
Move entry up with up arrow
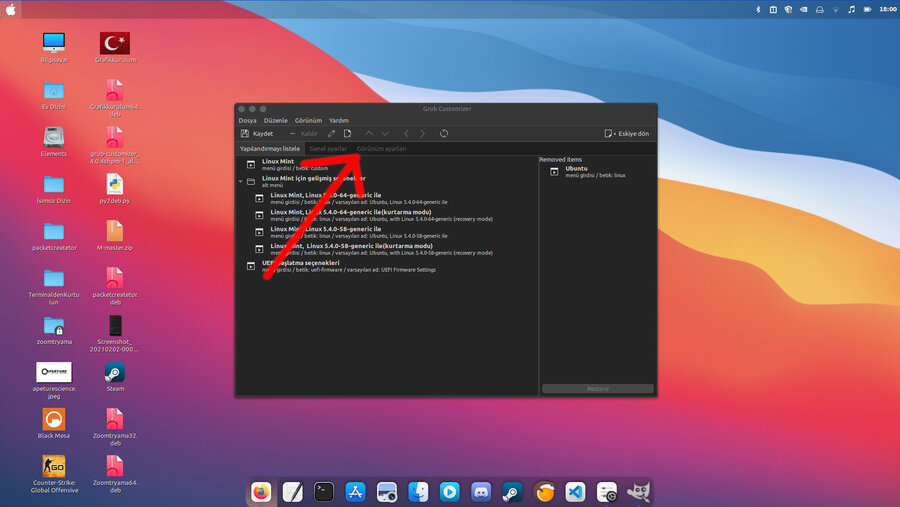[369, 133]
